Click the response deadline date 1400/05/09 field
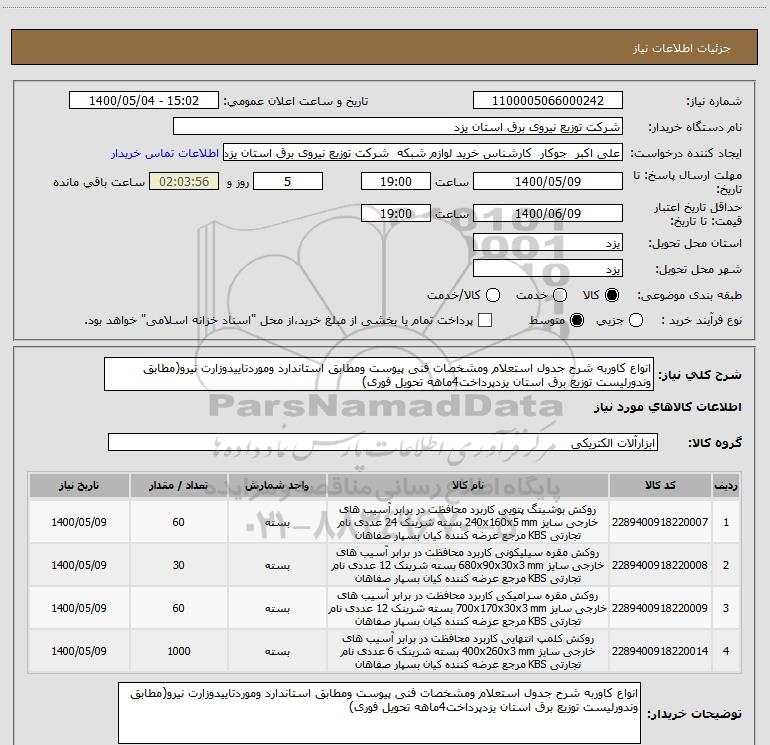The image size is (770, 745). 548,182
